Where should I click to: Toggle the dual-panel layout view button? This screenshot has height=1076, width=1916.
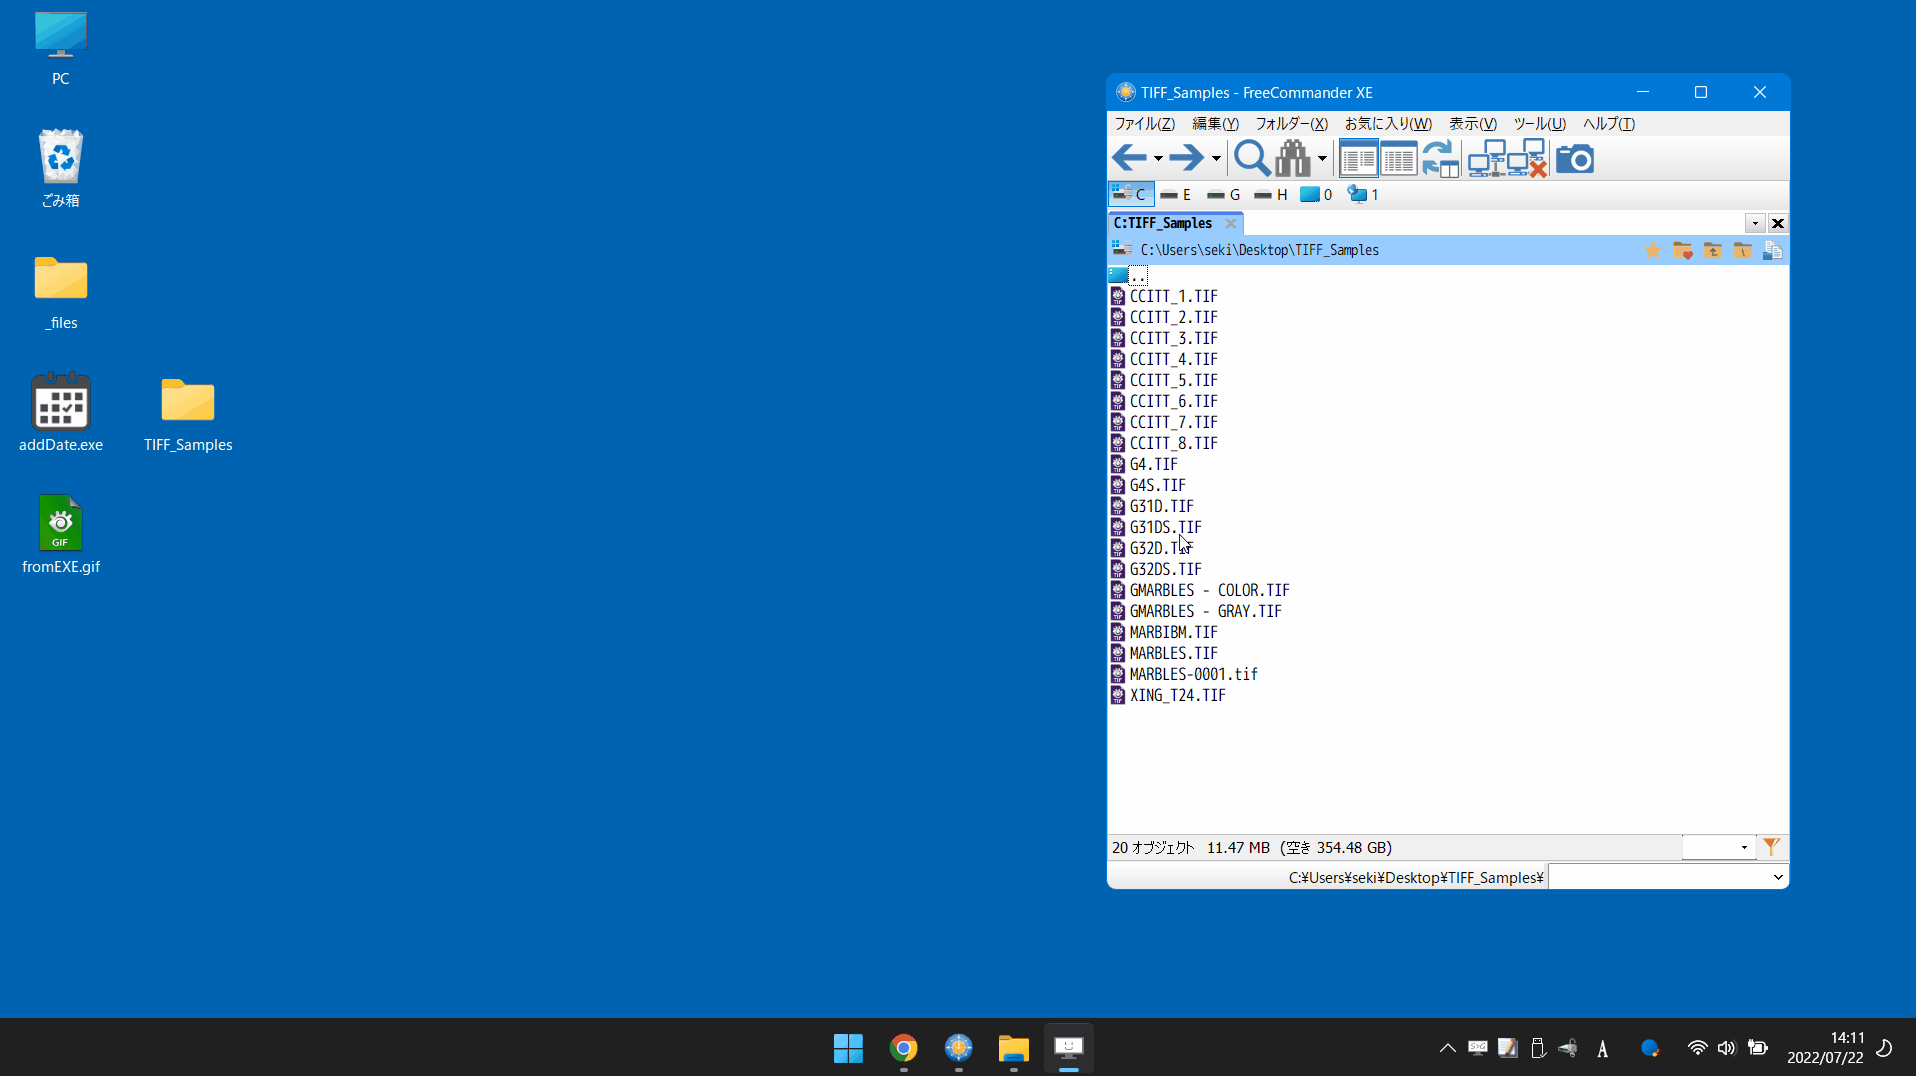(1358, 158)
